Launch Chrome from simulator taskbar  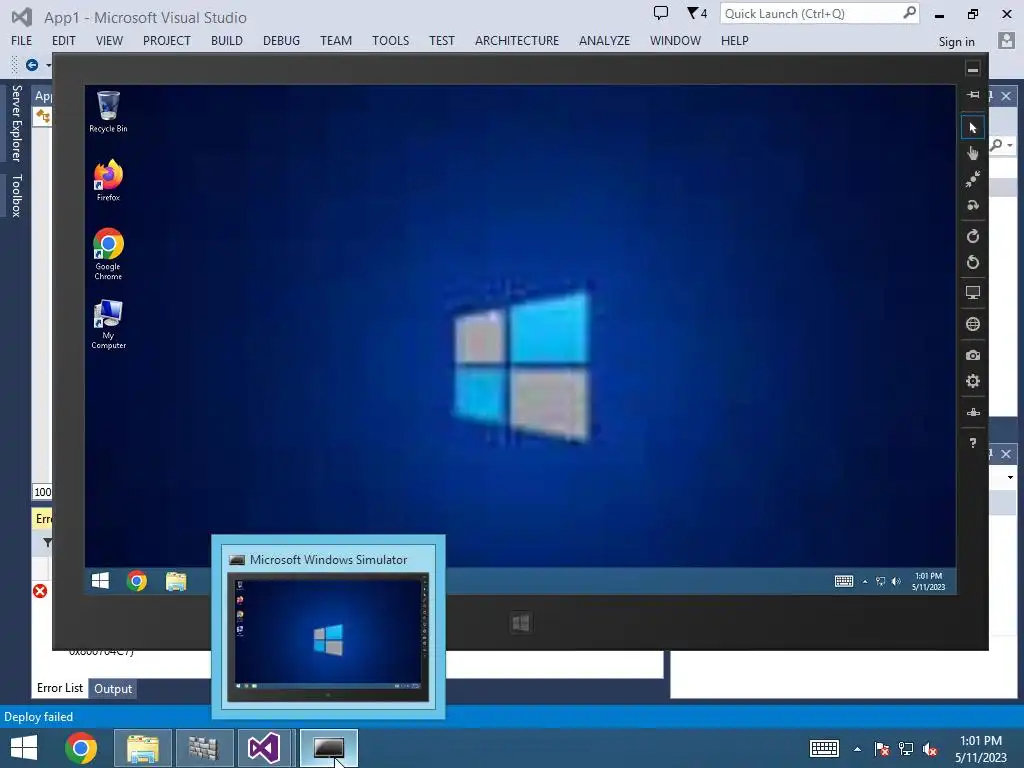(x=136, y=581)
